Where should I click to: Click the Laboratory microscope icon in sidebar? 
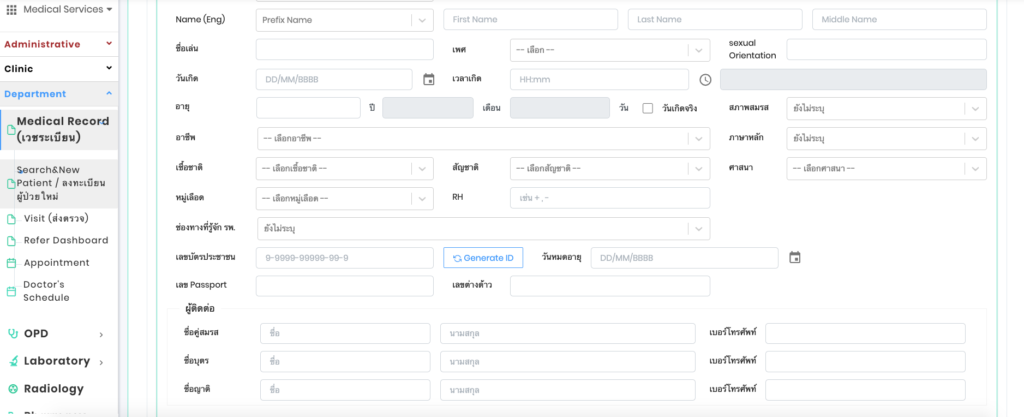pyautogui.click(x=12, y=361)
